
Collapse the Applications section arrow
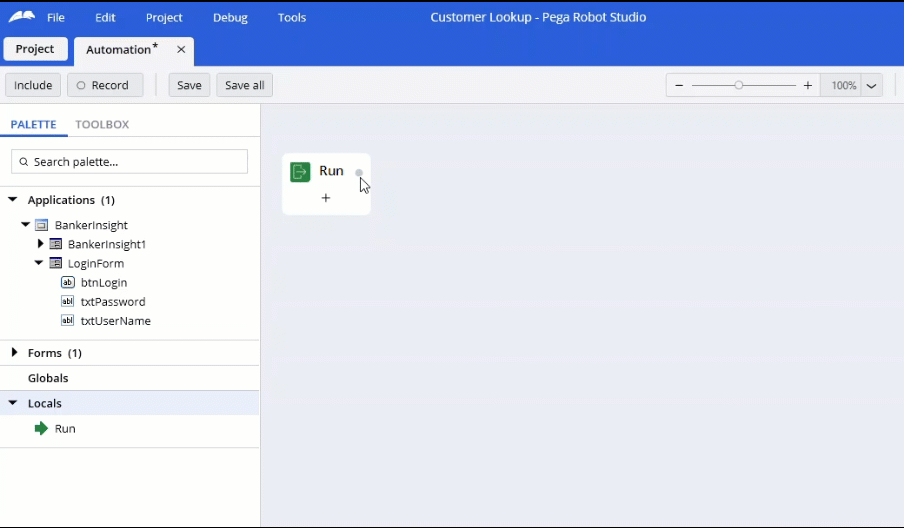[13, 199]
